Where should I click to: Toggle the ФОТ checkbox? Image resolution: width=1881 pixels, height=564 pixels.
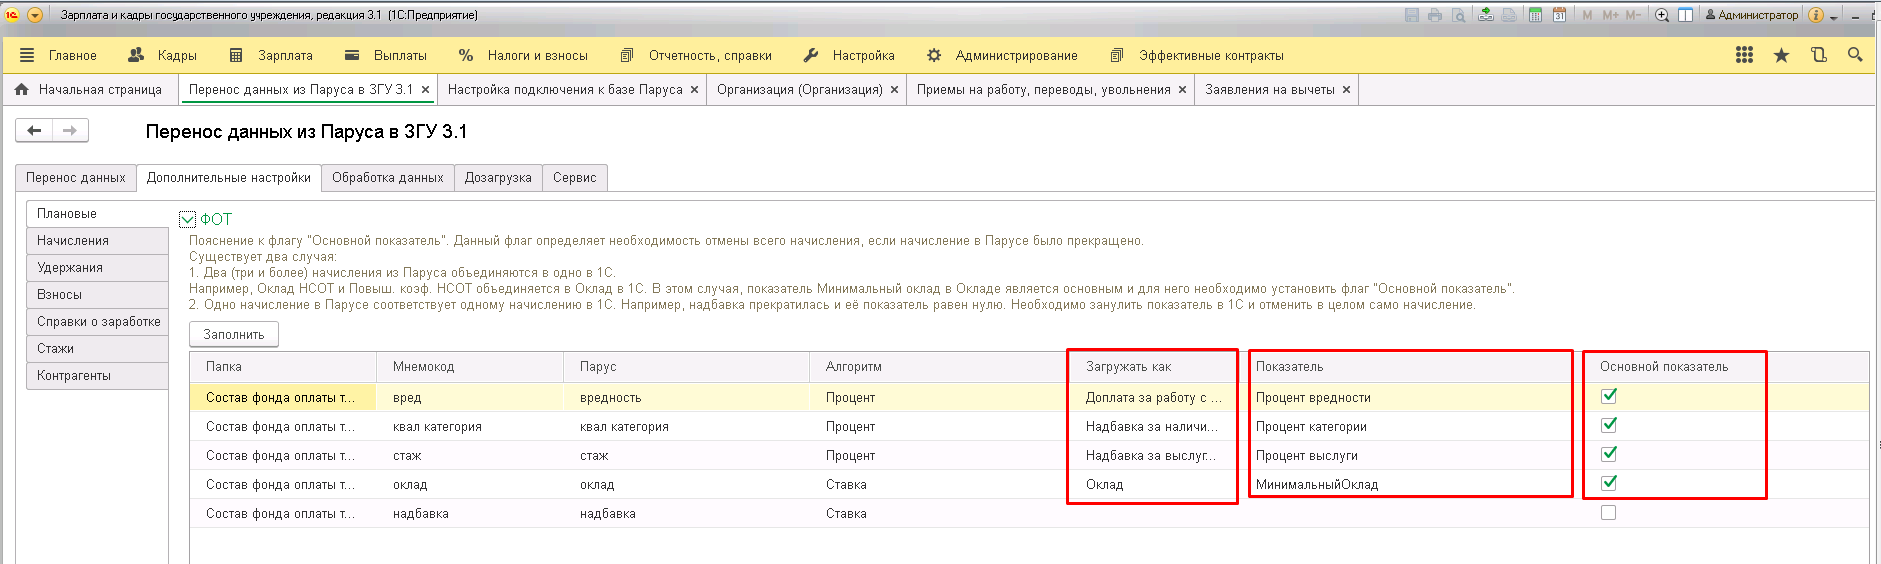pyautogui.click(x=187, y=219)
